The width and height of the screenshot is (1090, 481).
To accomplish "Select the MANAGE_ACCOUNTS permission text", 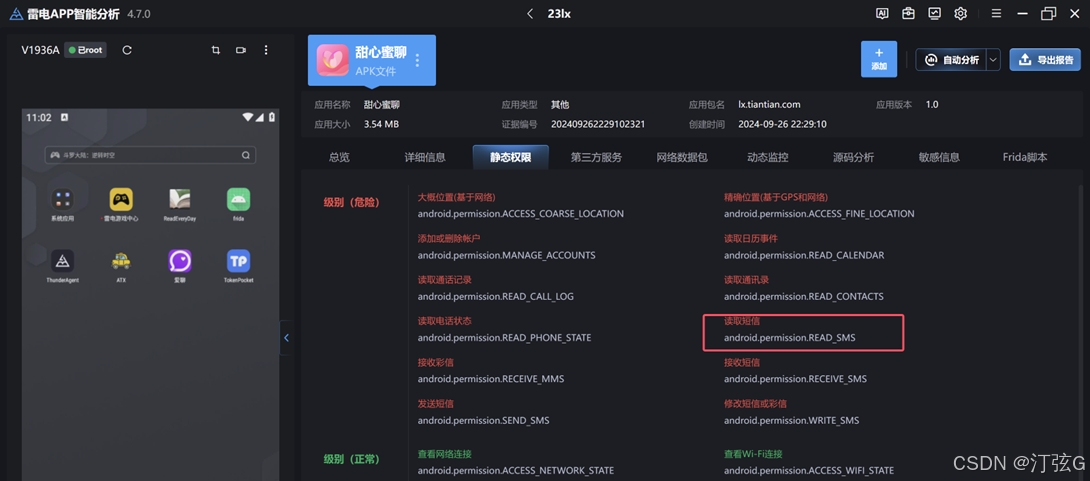I will (x=507, y=255).
